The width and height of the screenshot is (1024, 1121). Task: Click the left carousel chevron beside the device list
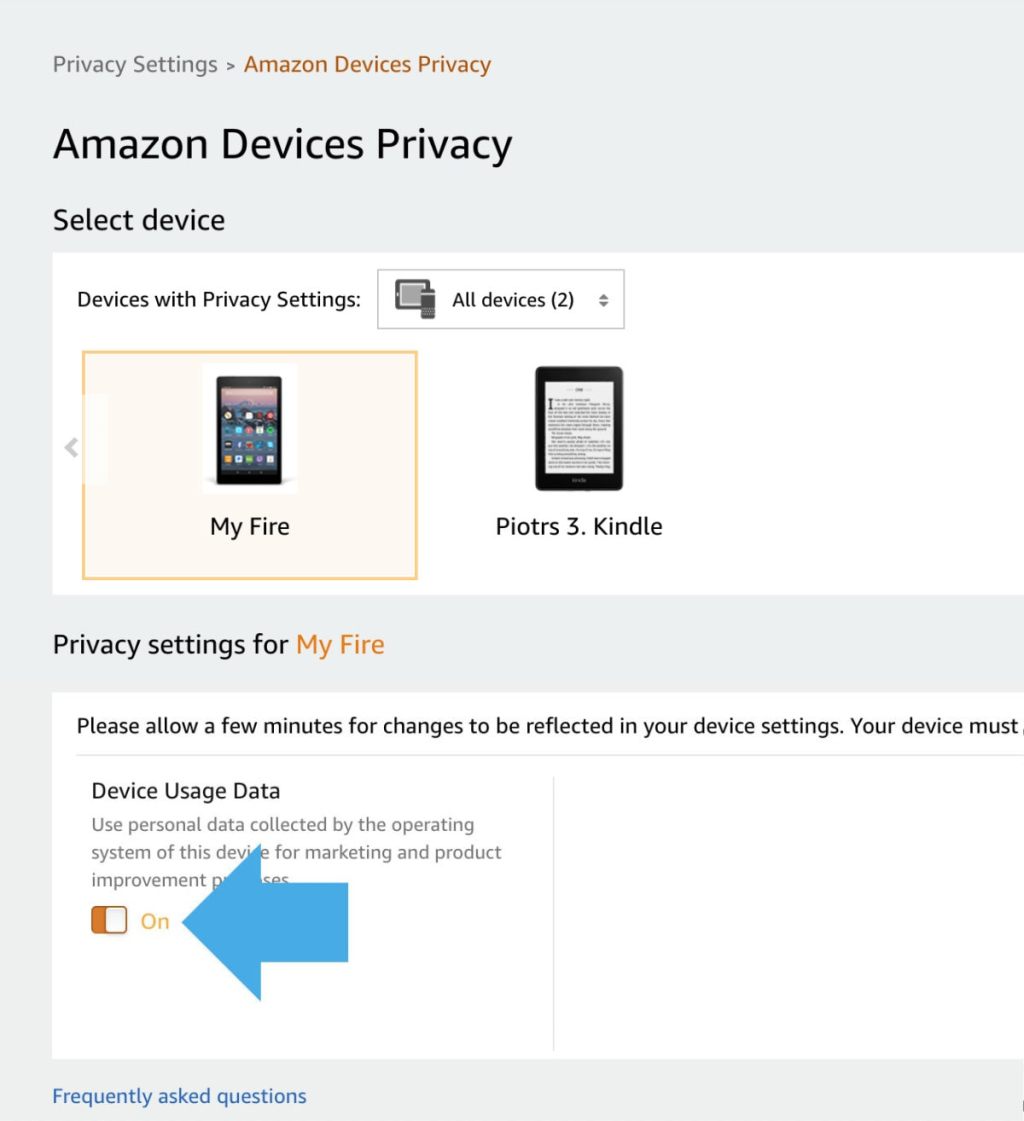click(x=71, y=447)
